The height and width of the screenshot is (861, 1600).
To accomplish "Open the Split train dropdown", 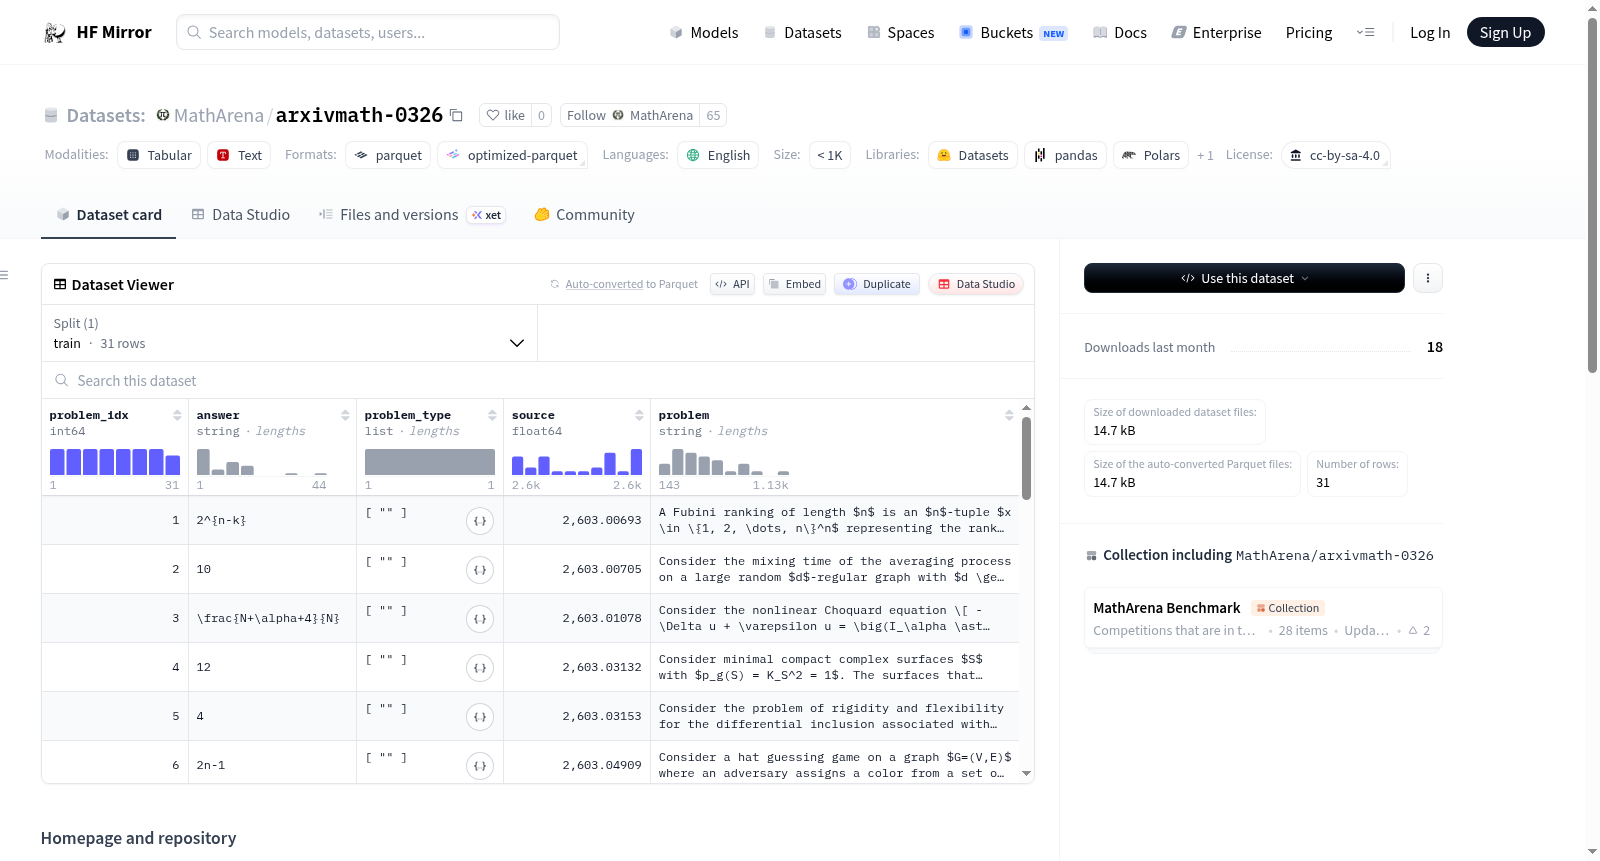I will tap(289, 333).
